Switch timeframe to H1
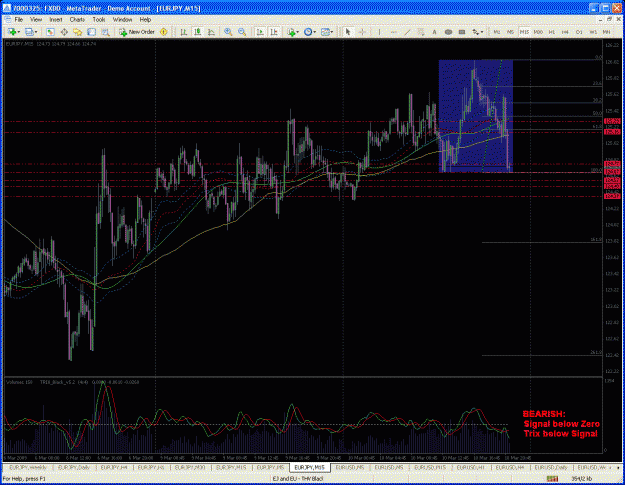 point(552,32)
